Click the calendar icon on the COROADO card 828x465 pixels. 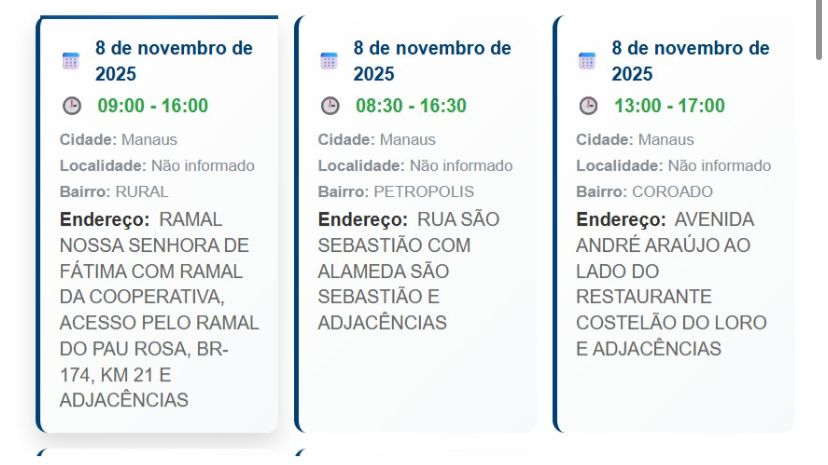[x=587, y=60]
